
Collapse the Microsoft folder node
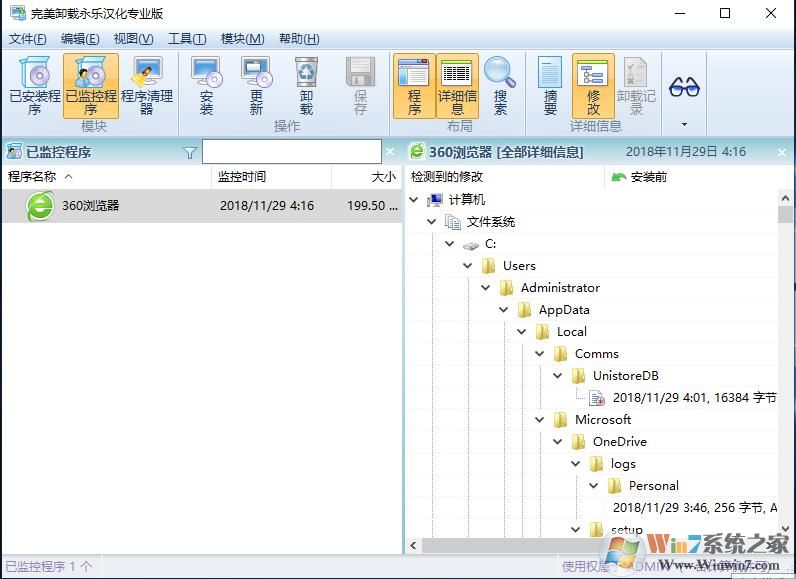pos(540,420)
